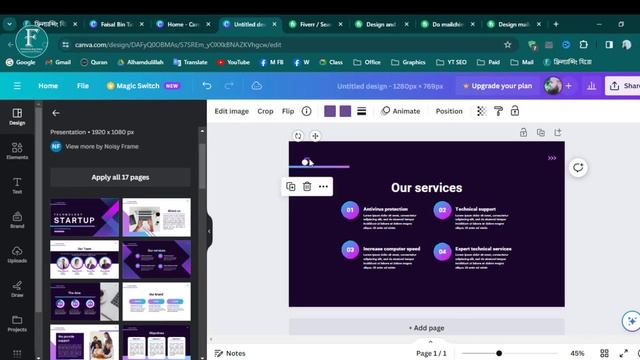Image resolution: width=640 pixels, height=360 pixels.
Task: Open the Uploads sidebar panel
Action: pyautogui.click(x=17, y=254)
